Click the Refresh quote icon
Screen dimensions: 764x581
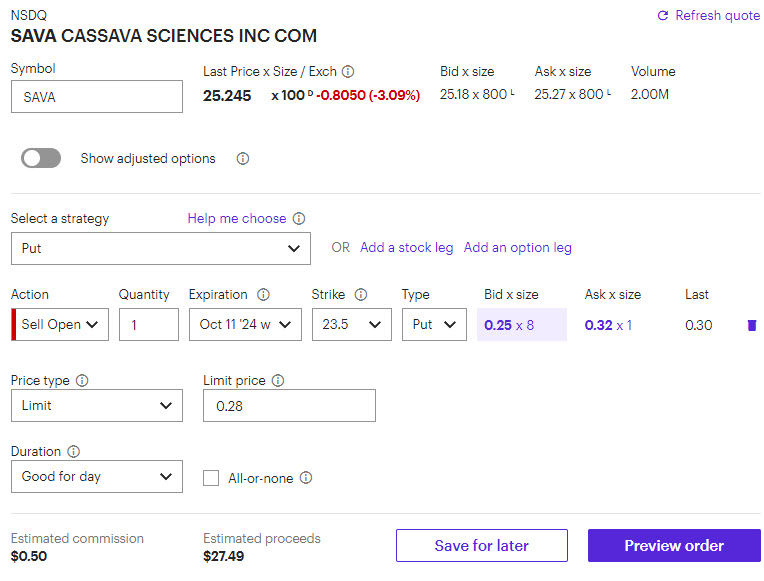pyautogui.click(x=662, y=16)
